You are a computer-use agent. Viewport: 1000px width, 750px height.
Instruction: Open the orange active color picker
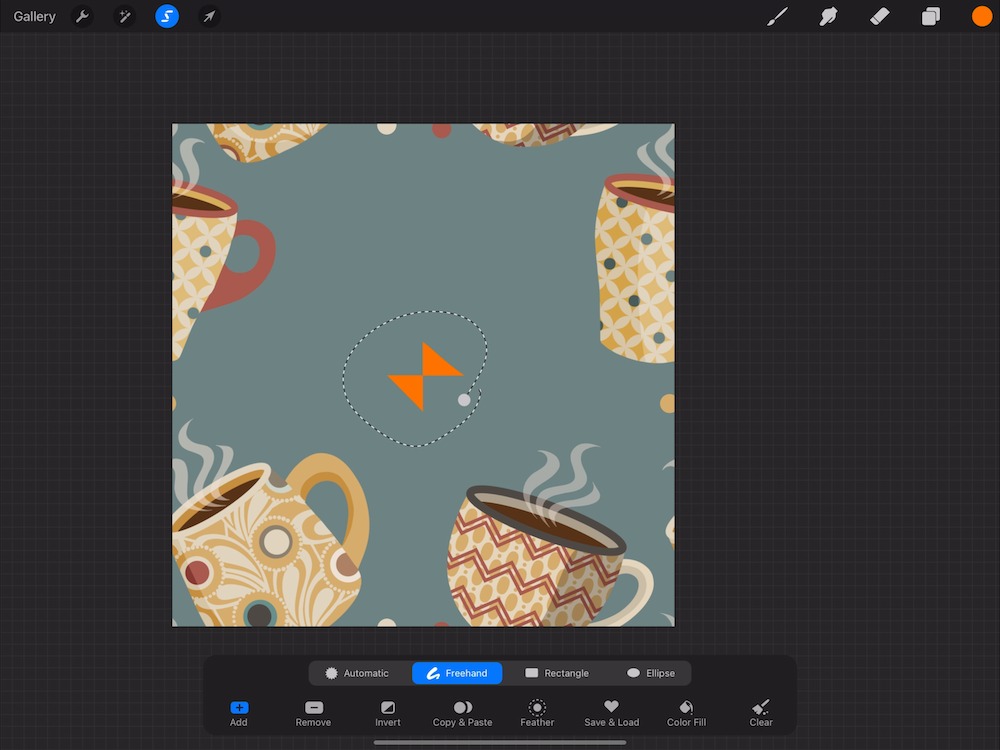(x=981, y=17)
